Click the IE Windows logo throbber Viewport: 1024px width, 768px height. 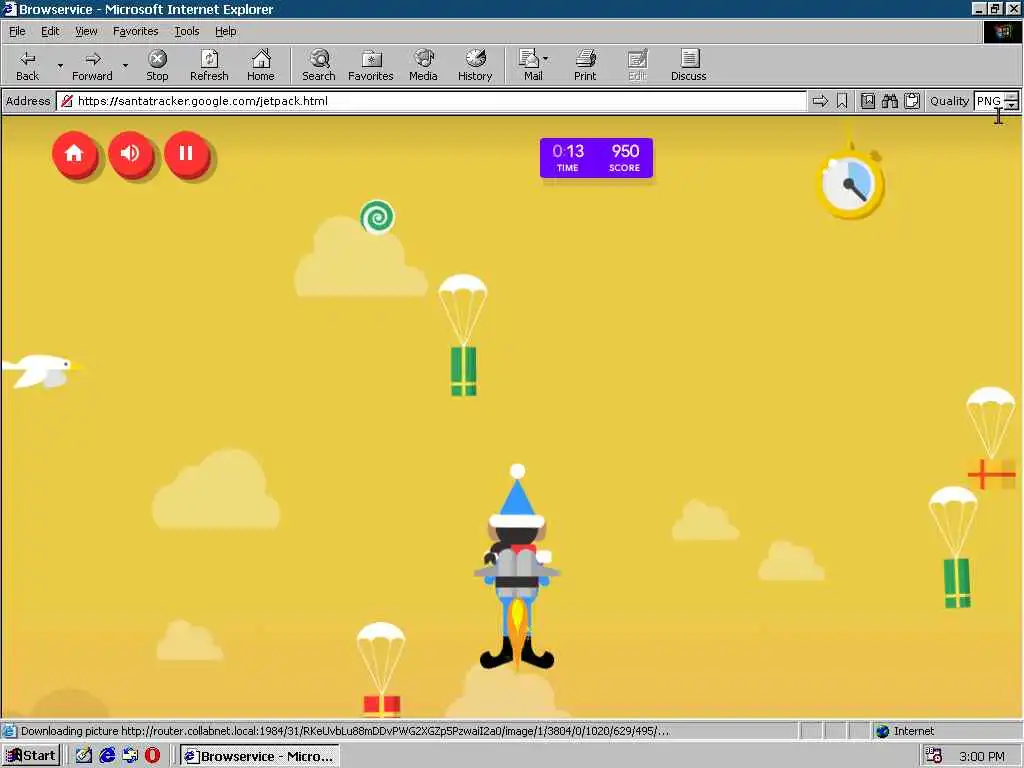(x=1002, y=31)
